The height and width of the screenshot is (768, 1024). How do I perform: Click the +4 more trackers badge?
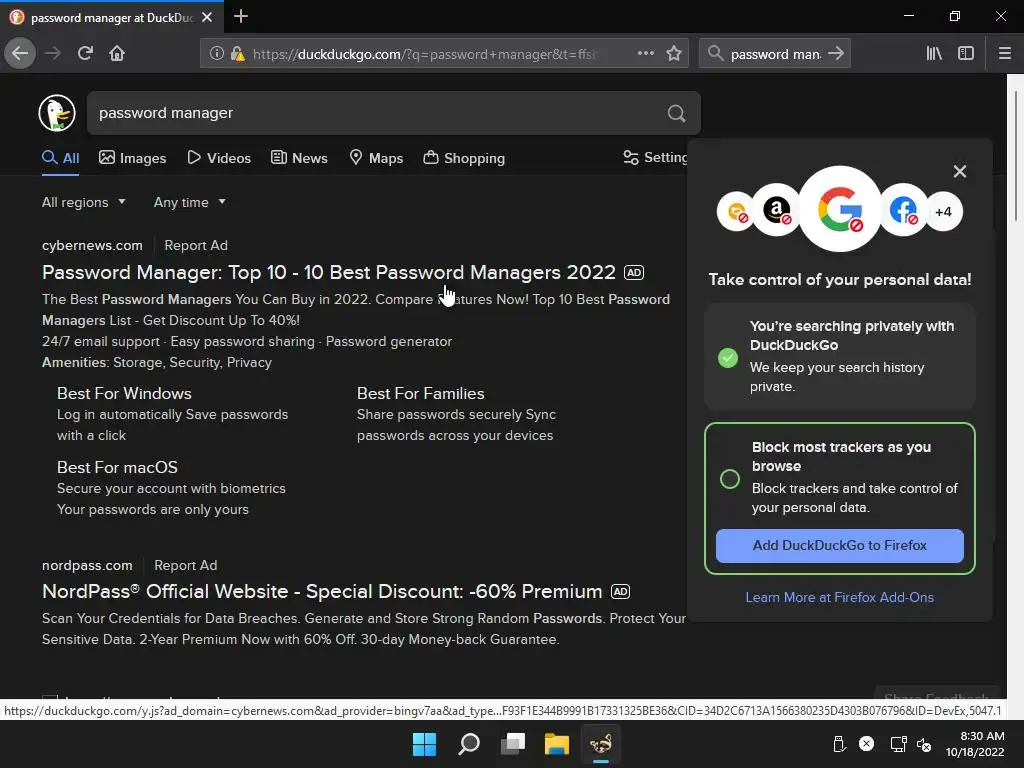click(944, 212)
